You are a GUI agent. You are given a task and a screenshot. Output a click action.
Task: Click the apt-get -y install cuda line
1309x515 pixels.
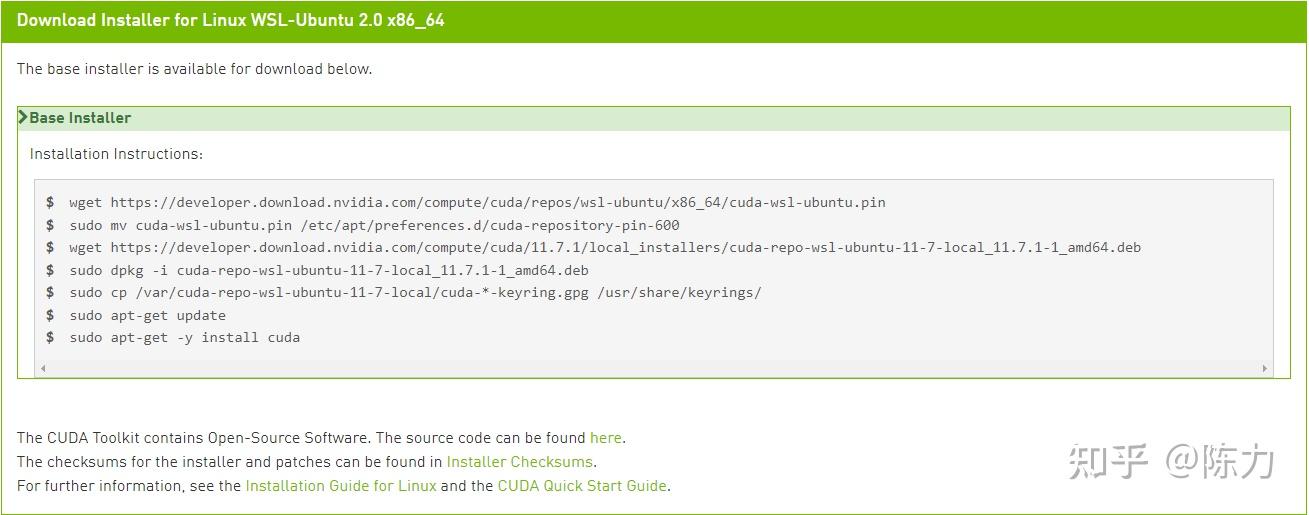coord(184,338)
